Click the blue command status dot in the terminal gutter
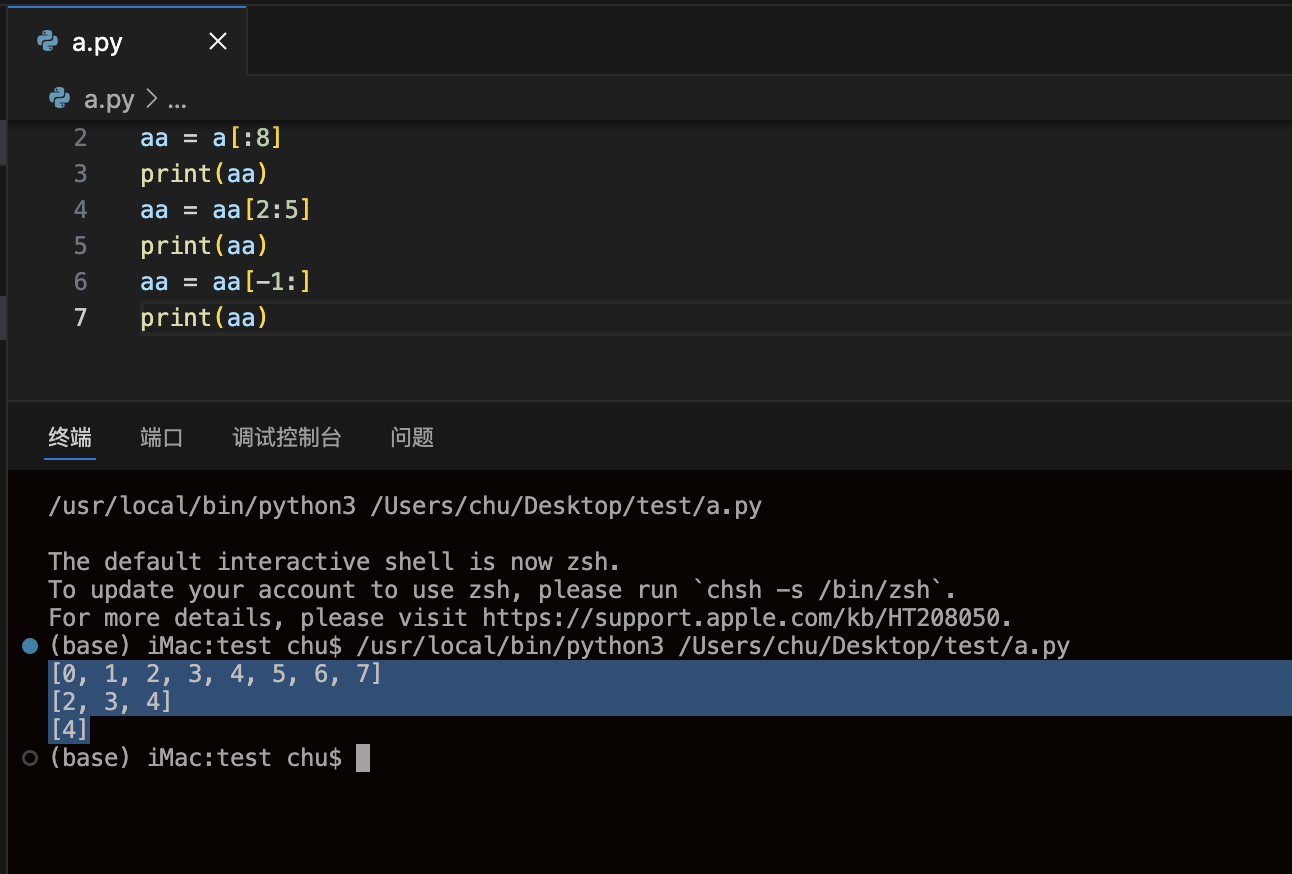Image resolution: width=1292 pixels, height=874 pixels. coord(28,645)
